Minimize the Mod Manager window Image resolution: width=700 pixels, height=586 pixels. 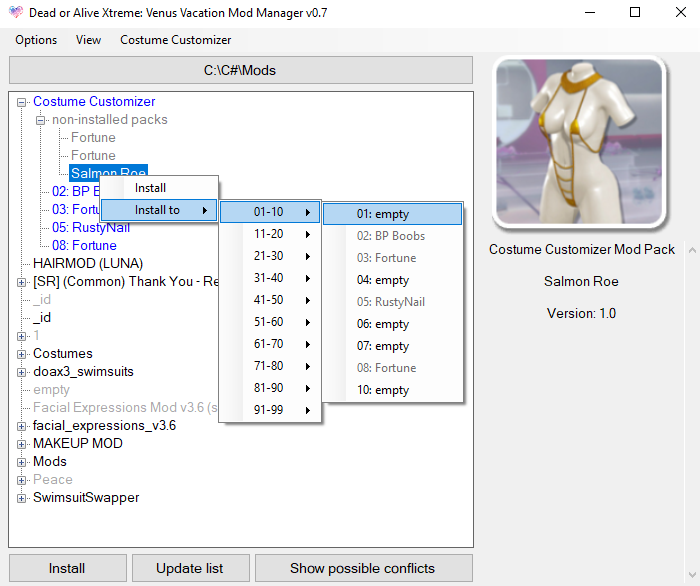tap(590, 12)
